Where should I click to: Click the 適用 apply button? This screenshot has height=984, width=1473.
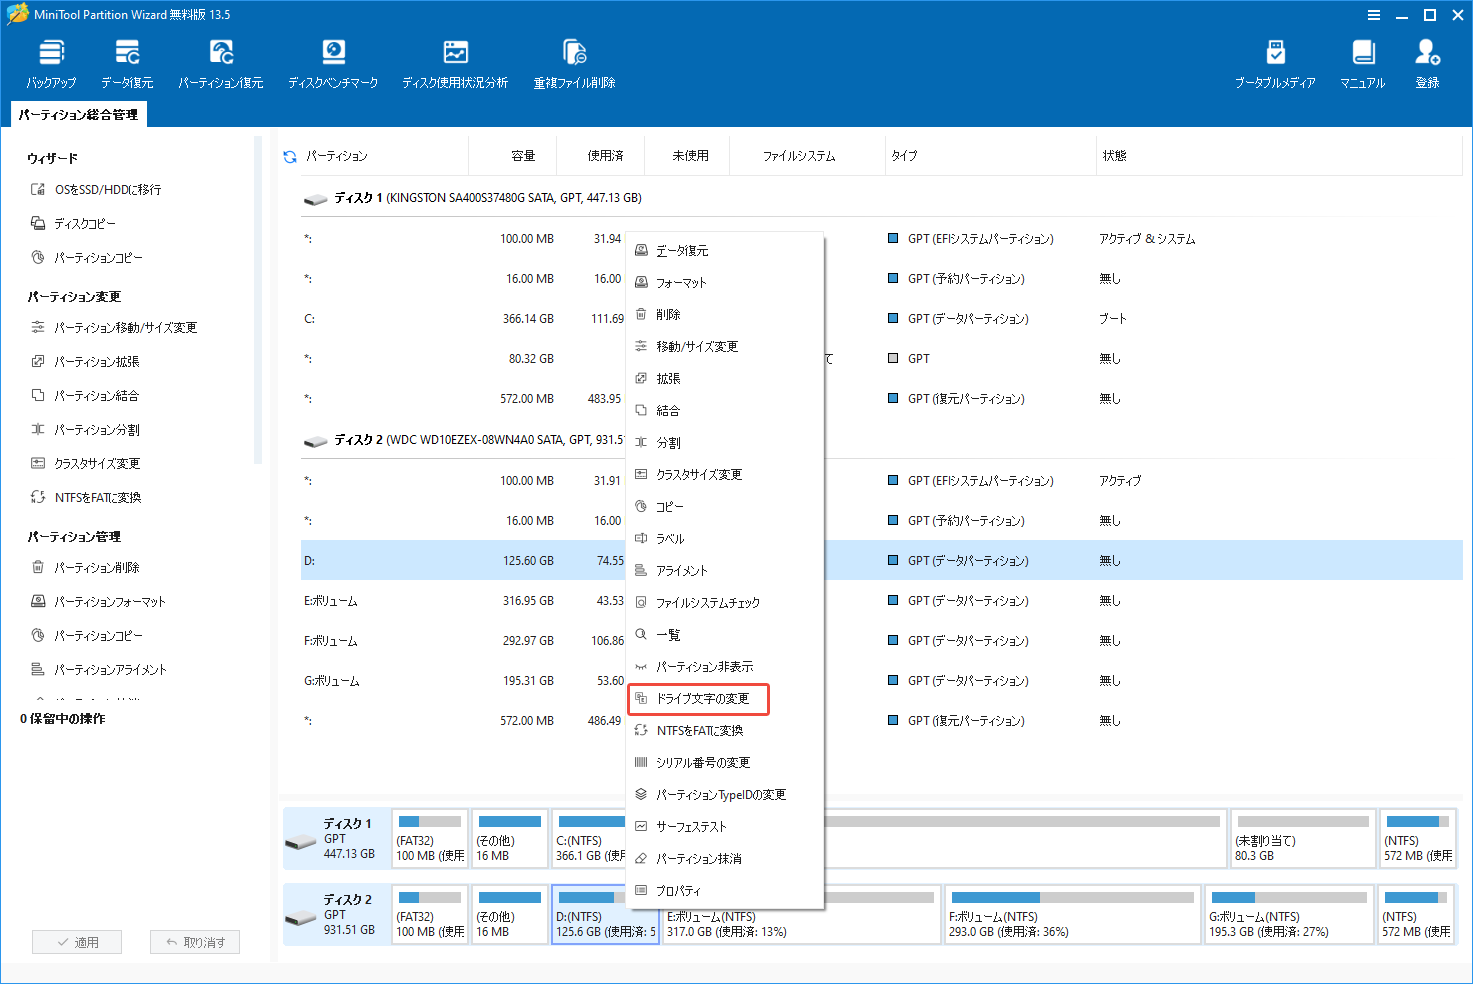(77, 941)
